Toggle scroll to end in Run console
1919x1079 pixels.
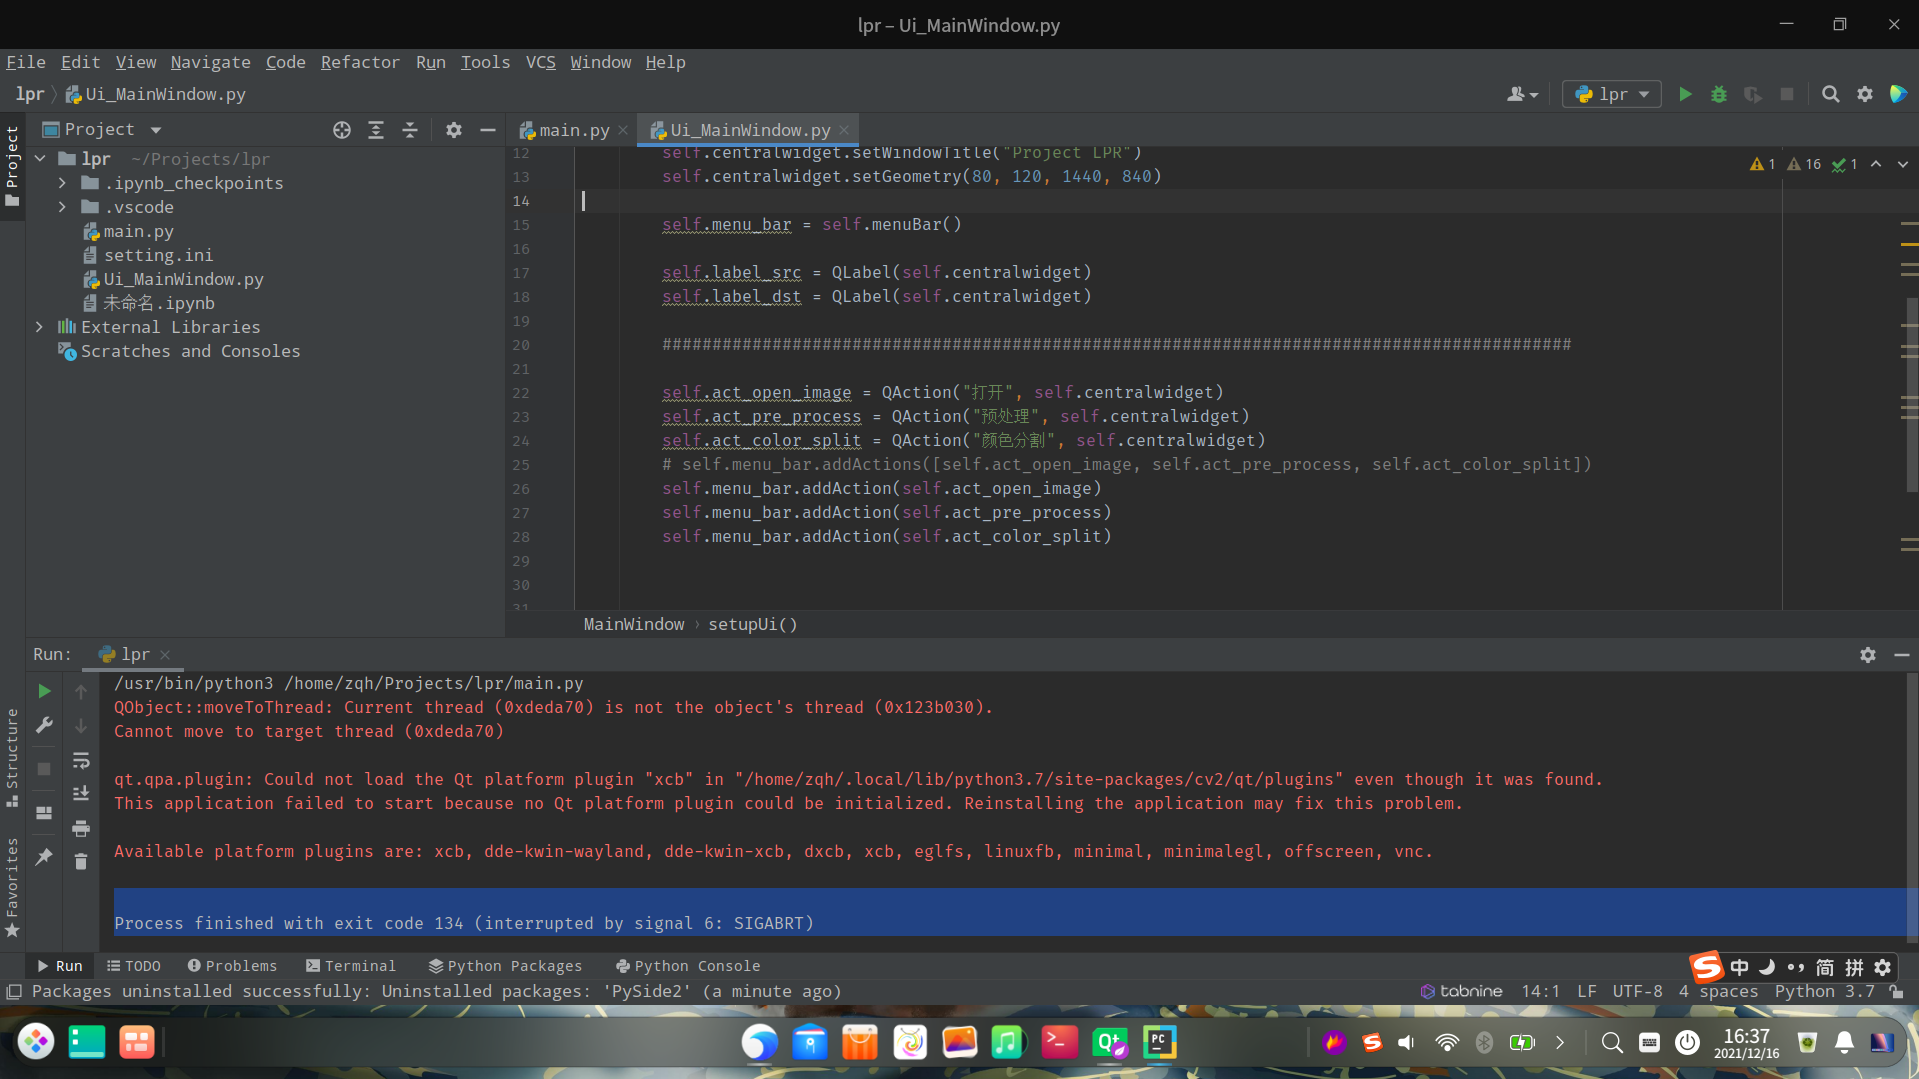81,794
